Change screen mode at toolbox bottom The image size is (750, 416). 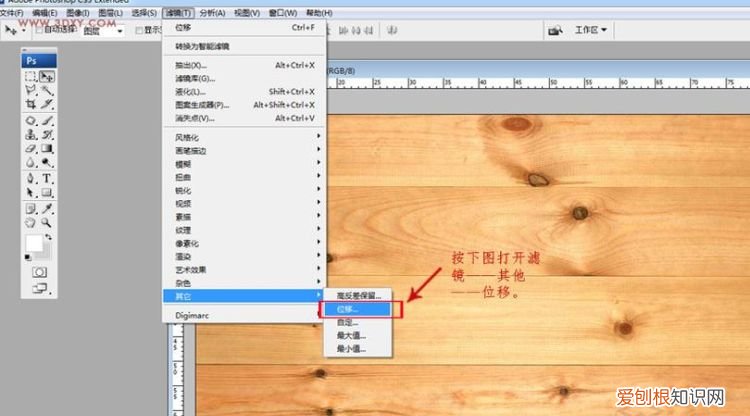40,288
